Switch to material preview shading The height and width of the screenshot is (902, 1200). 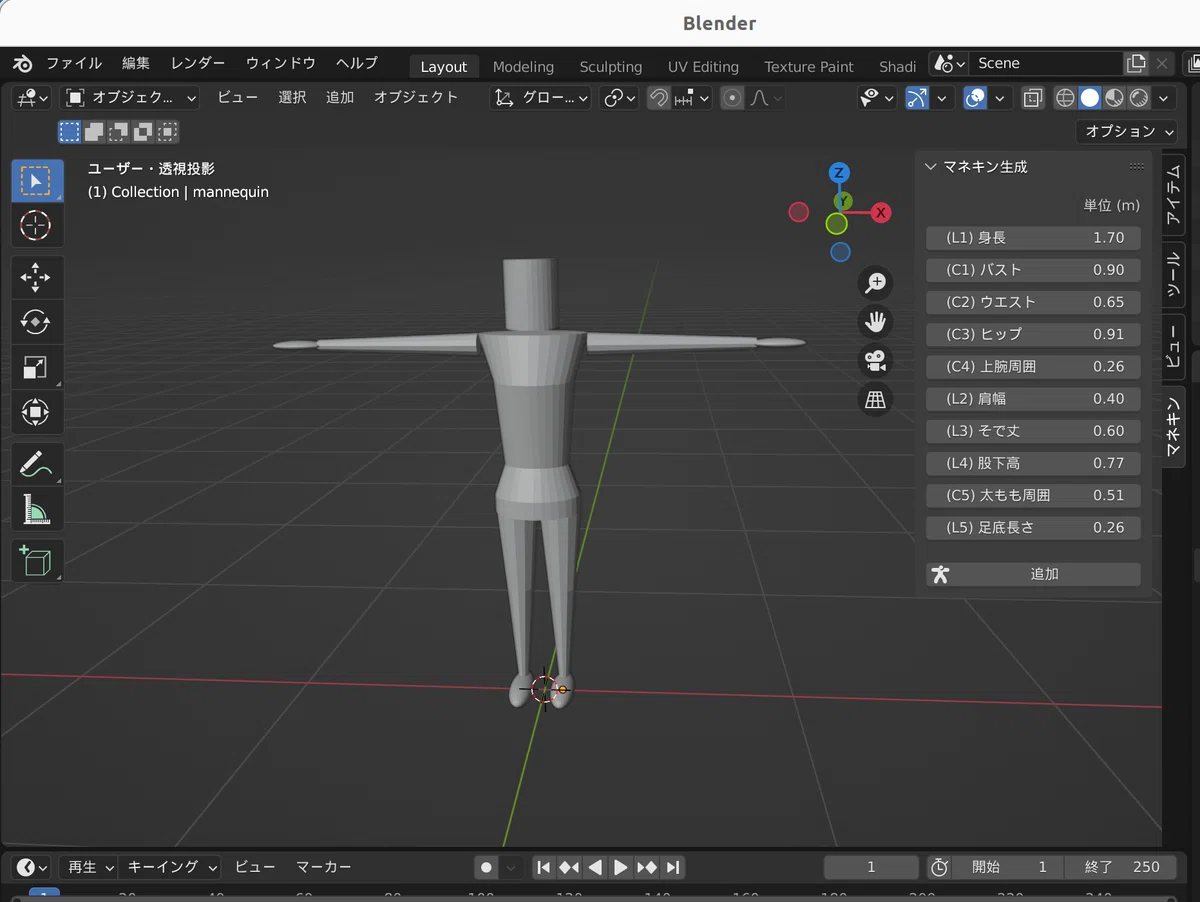click(x=1114, y=98)
